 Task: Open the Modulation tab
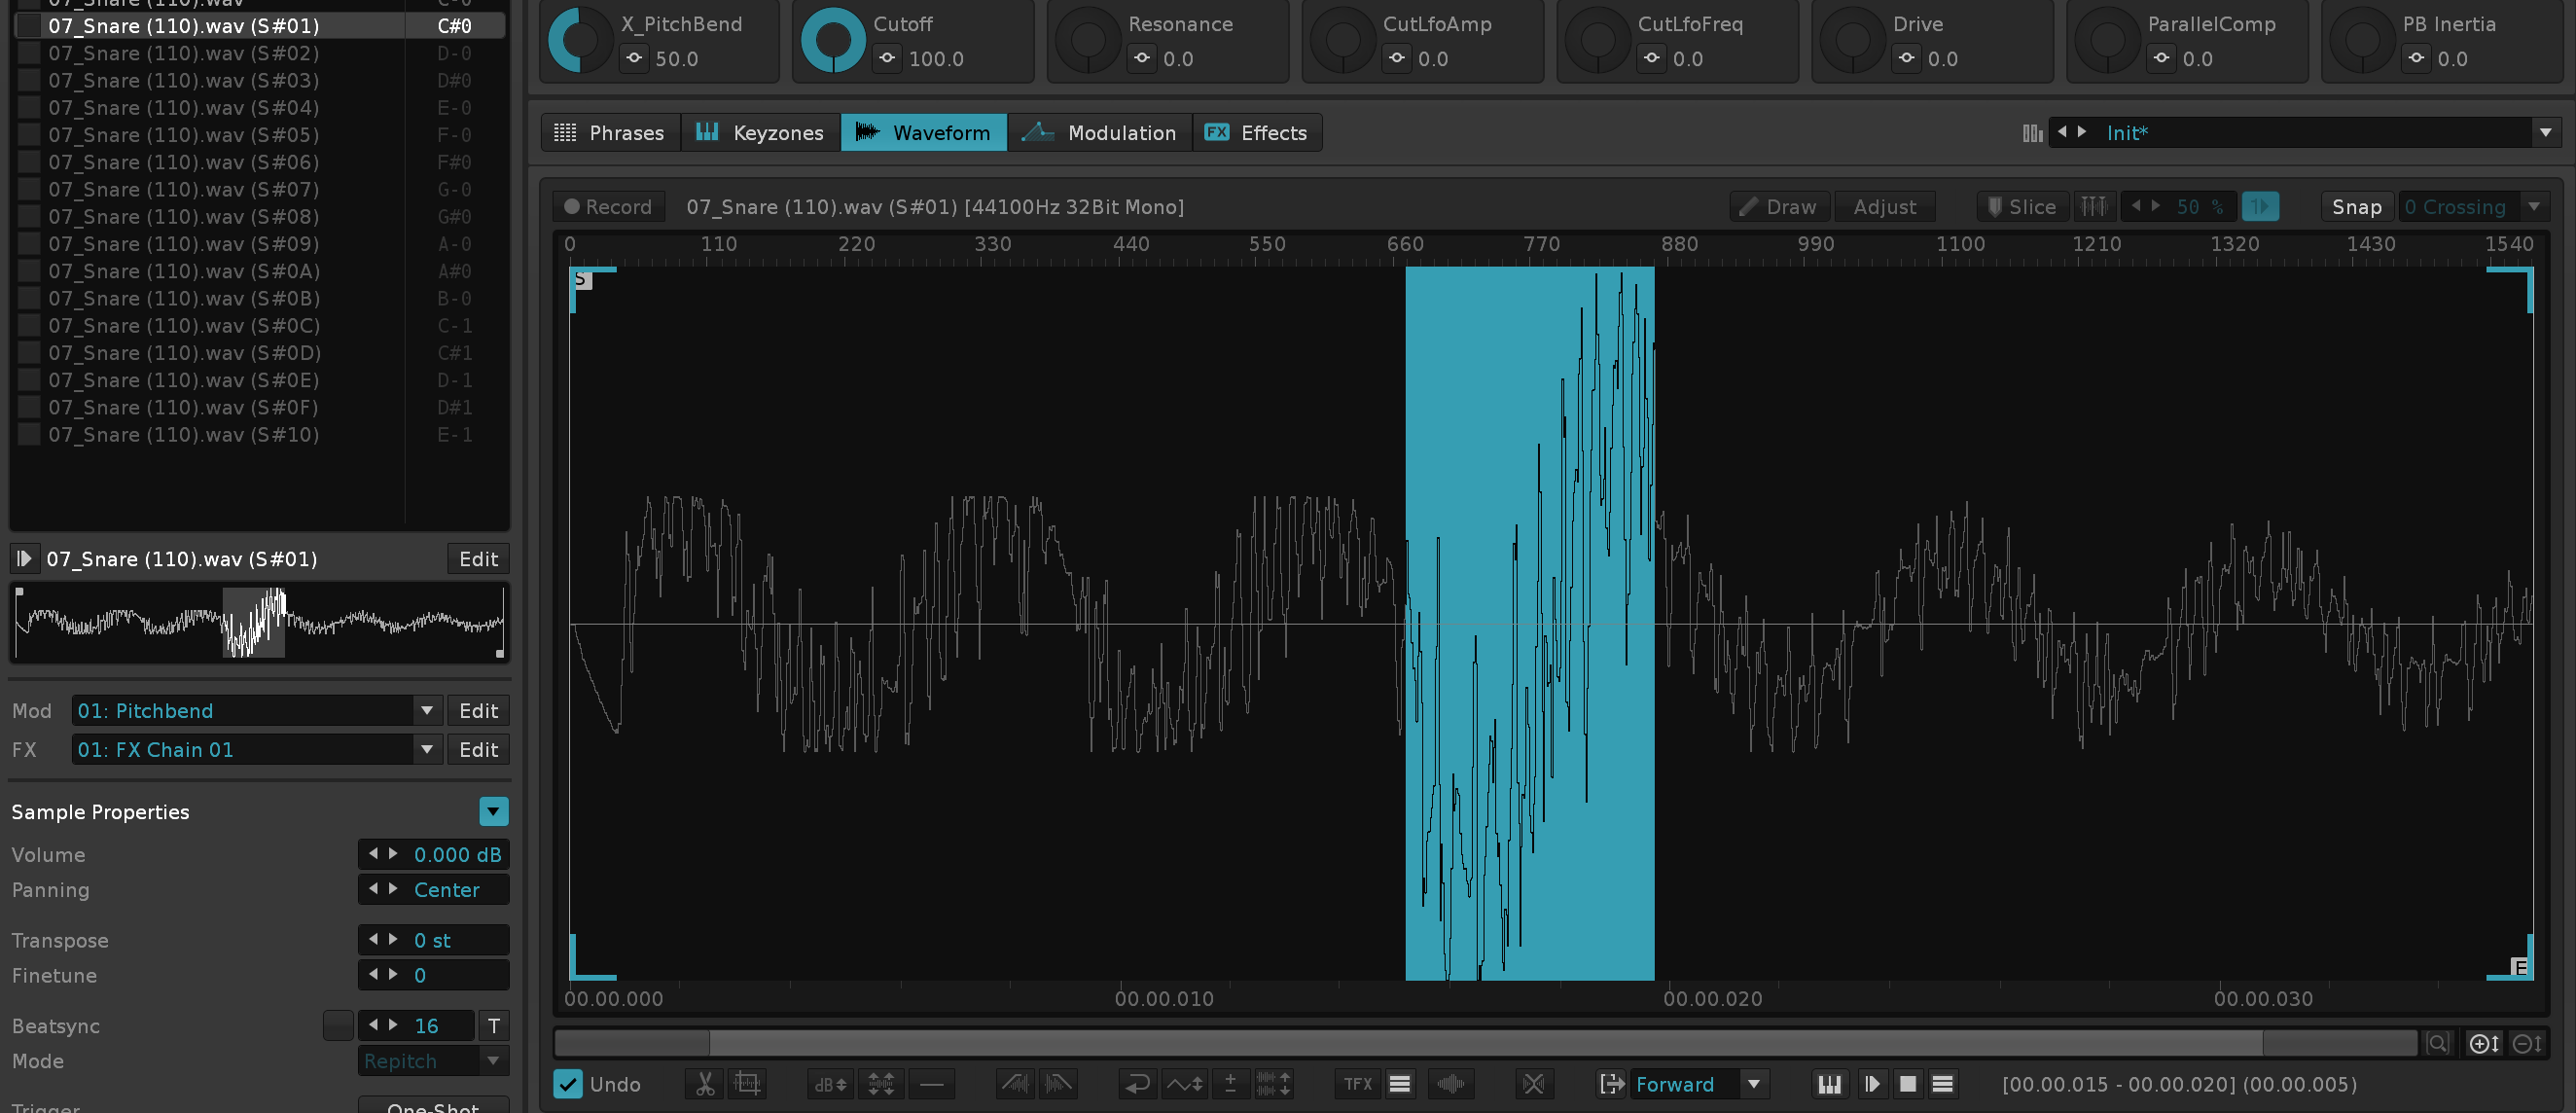click(x=1100, y=133)
